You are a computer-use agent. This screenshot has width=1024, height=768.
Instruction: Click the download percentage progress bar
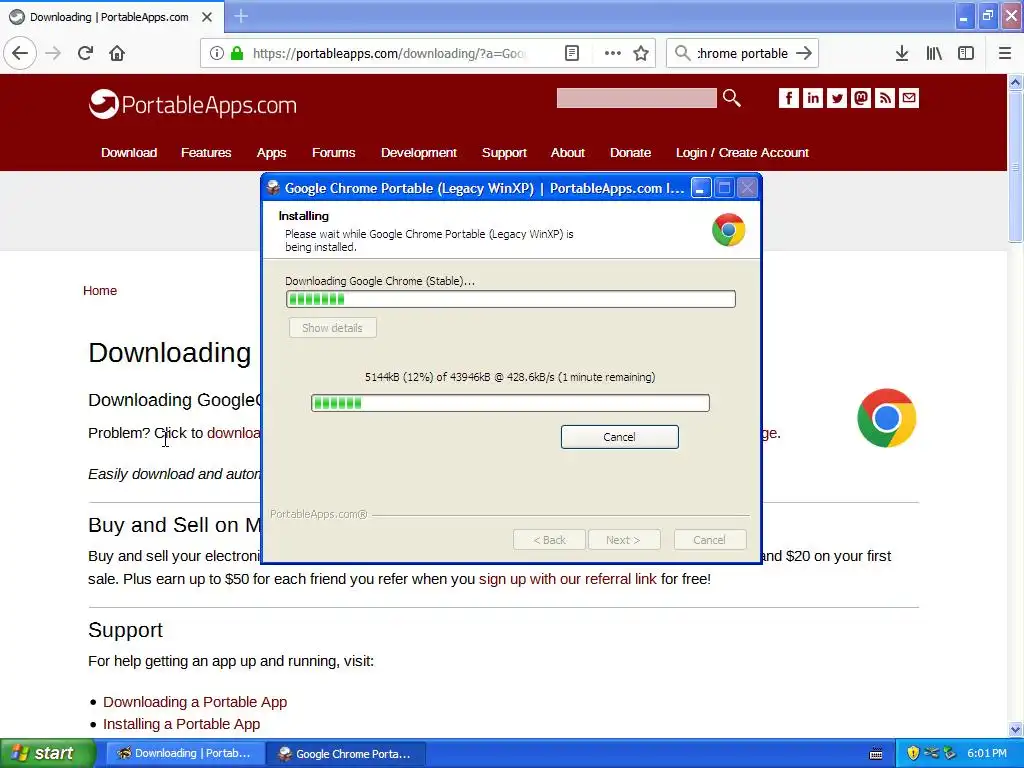coord(510,403)
